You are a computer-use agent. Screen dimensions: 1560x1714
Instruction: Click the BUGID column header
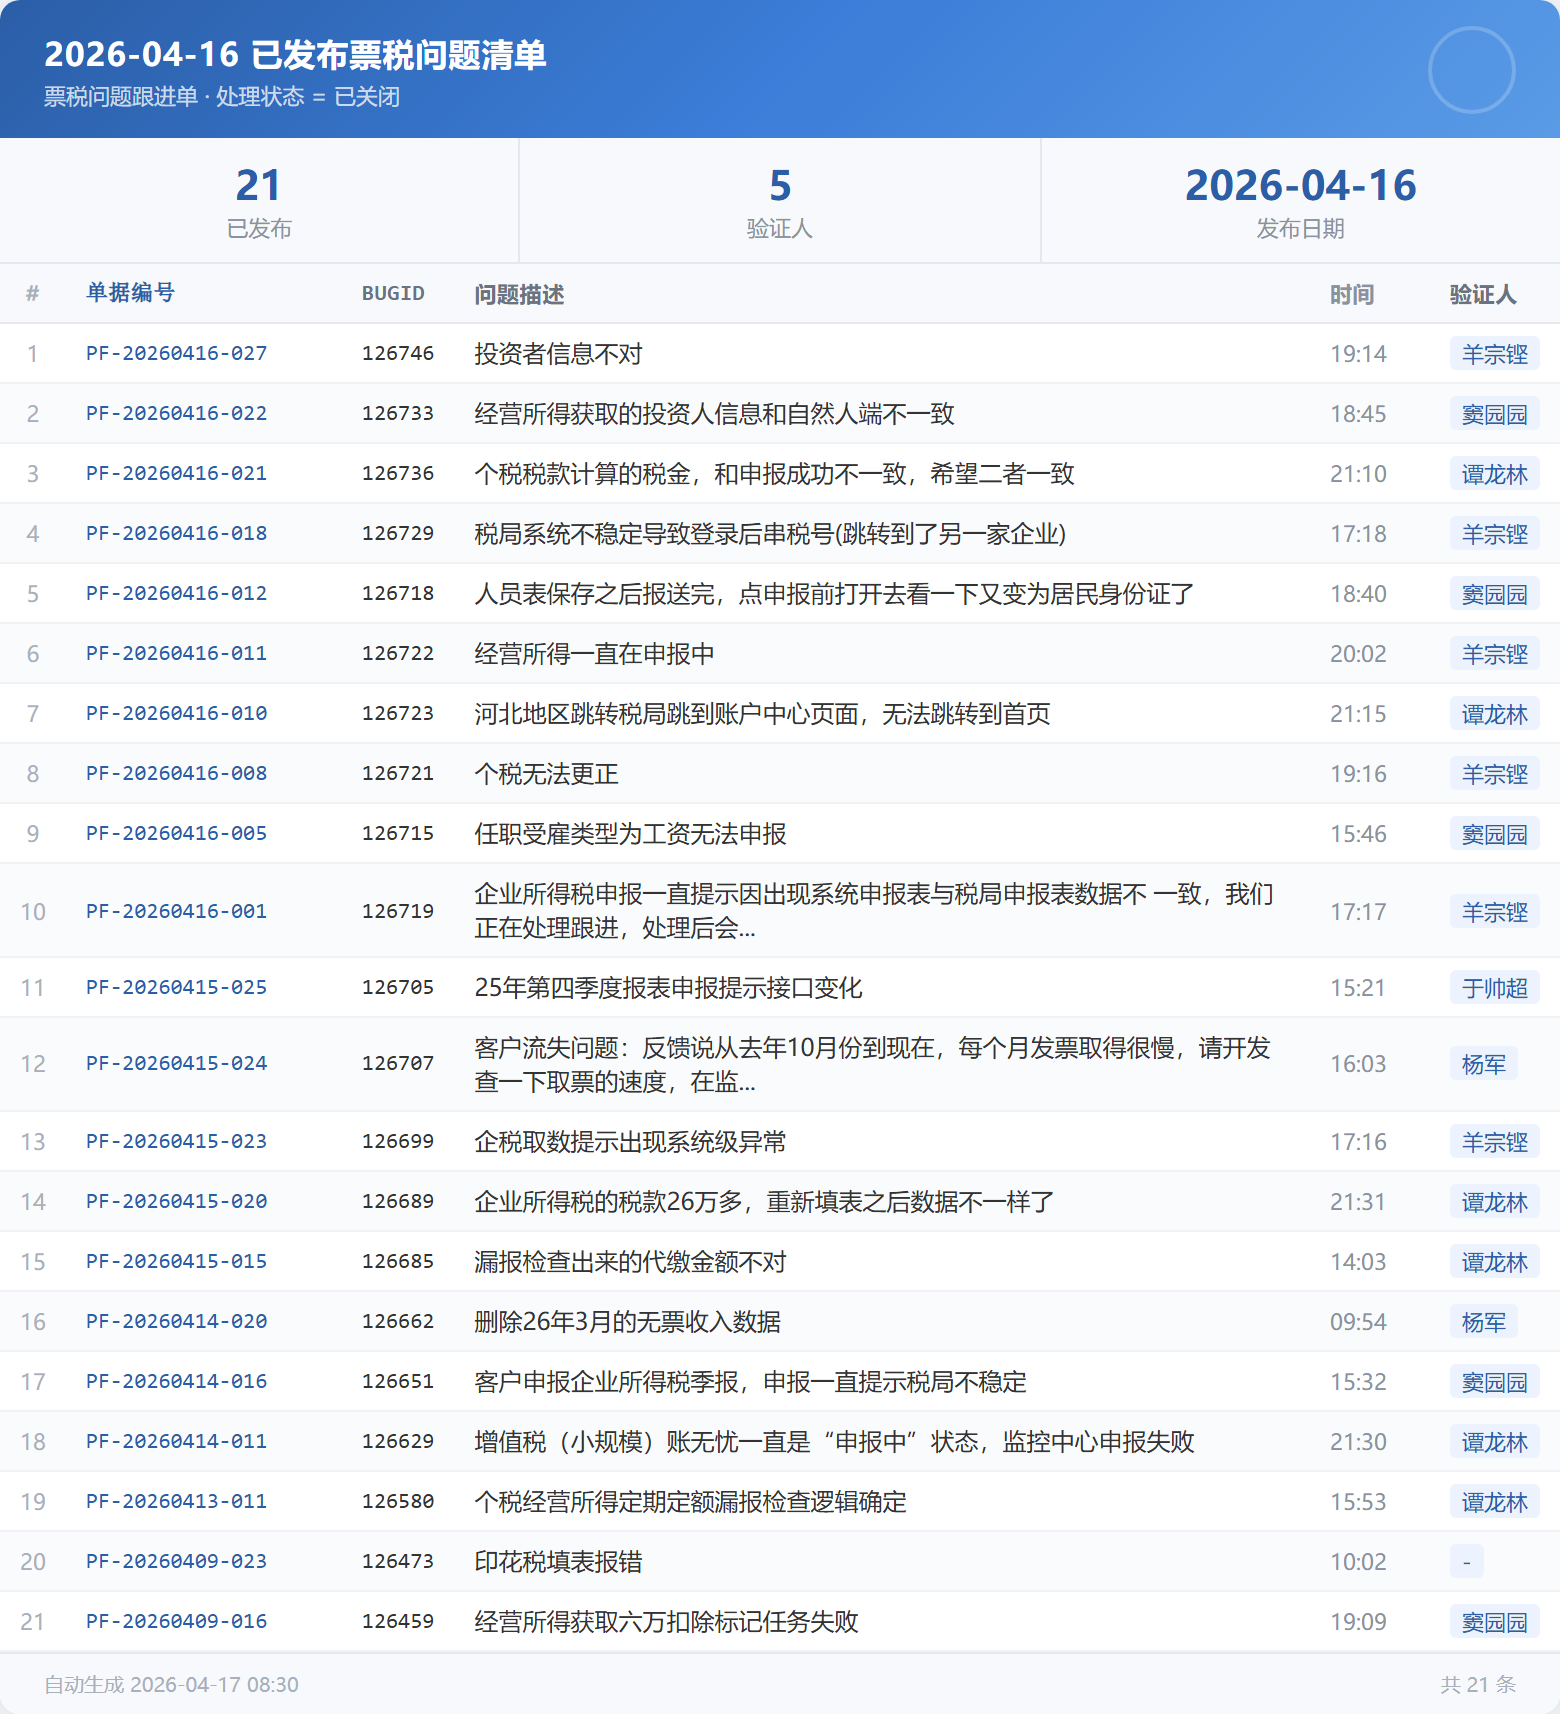coord(393,293)
